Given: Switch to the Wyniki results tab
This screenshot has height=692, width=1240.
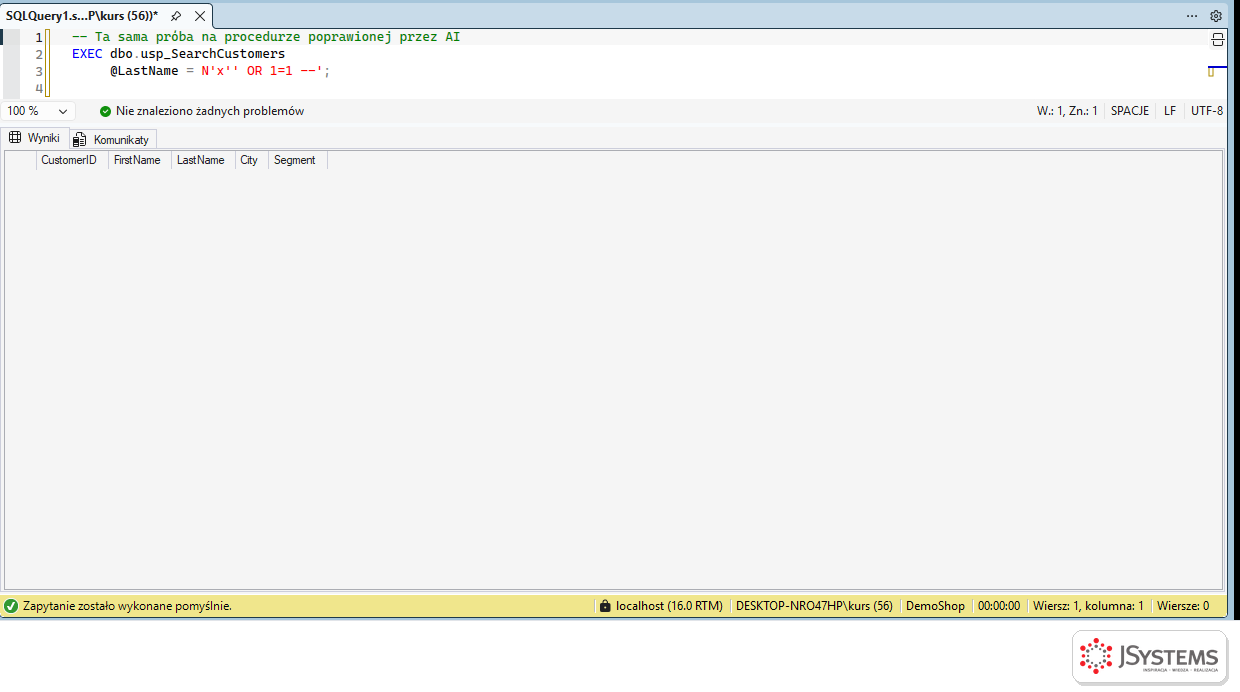Looking at the screenshot, I should pyautogui.click(x=35, y=138).
